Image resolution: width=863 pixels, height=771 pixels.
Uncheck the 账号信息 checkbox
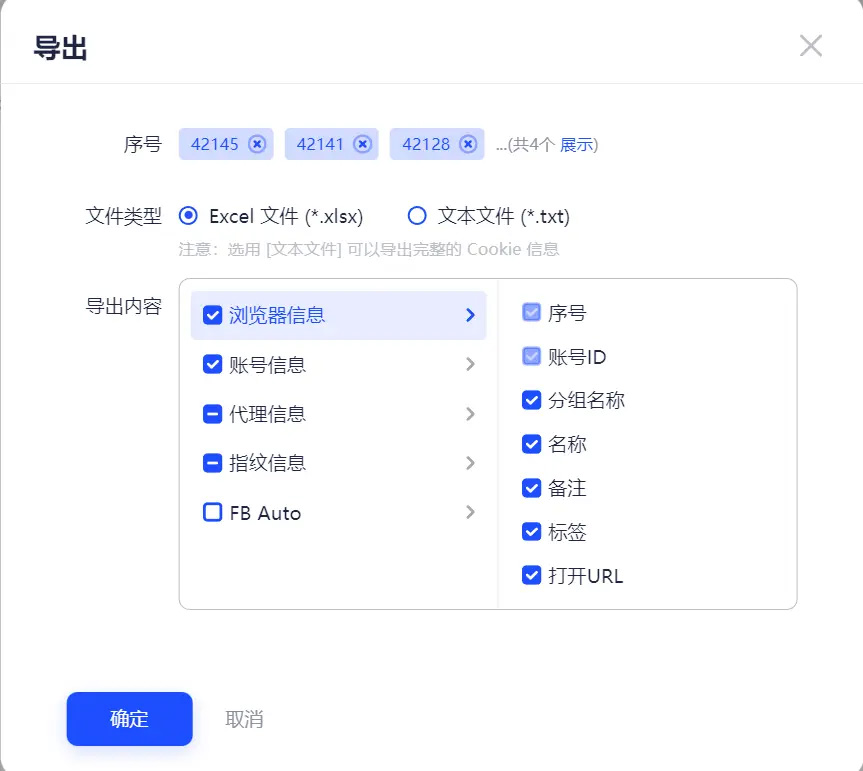coord(212,364)
